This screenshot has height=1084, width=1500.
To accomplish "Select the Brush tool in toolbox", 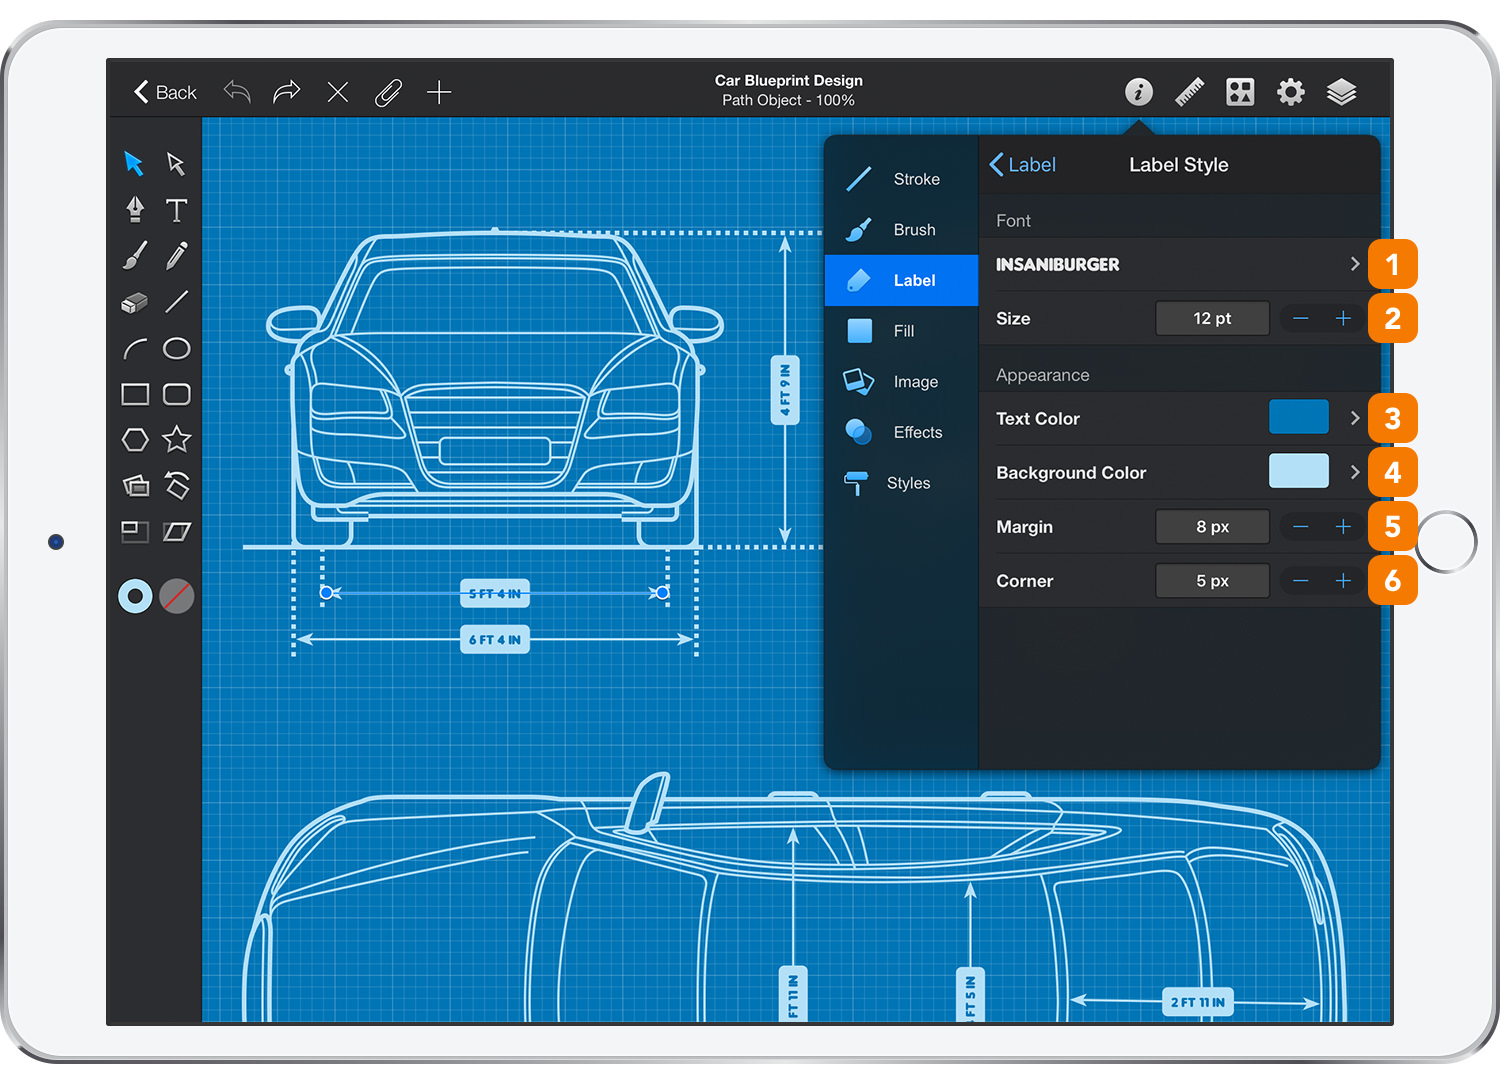I will pyautogui.click(x=135, y=255).
